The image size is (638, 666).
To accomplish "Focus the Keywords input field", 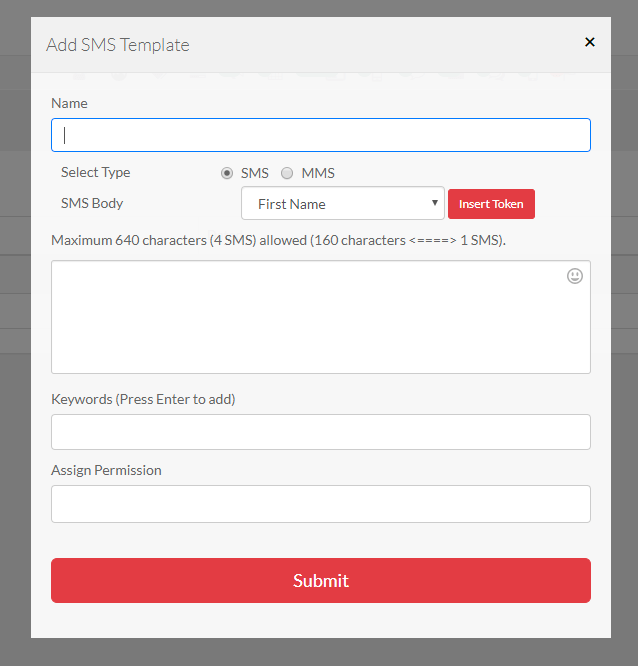I will point(321,432).
